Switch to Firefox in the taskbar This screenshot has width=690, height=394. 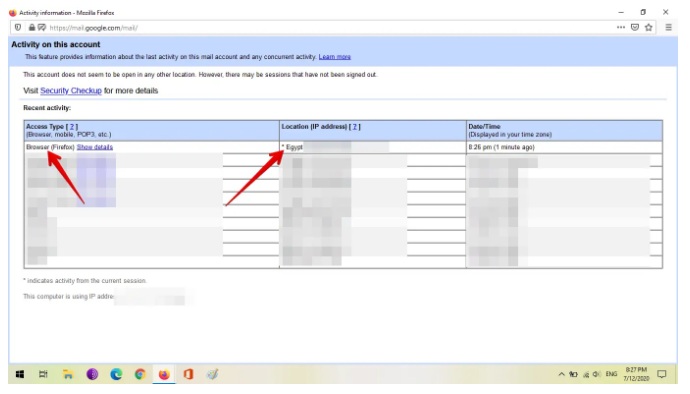164,374
